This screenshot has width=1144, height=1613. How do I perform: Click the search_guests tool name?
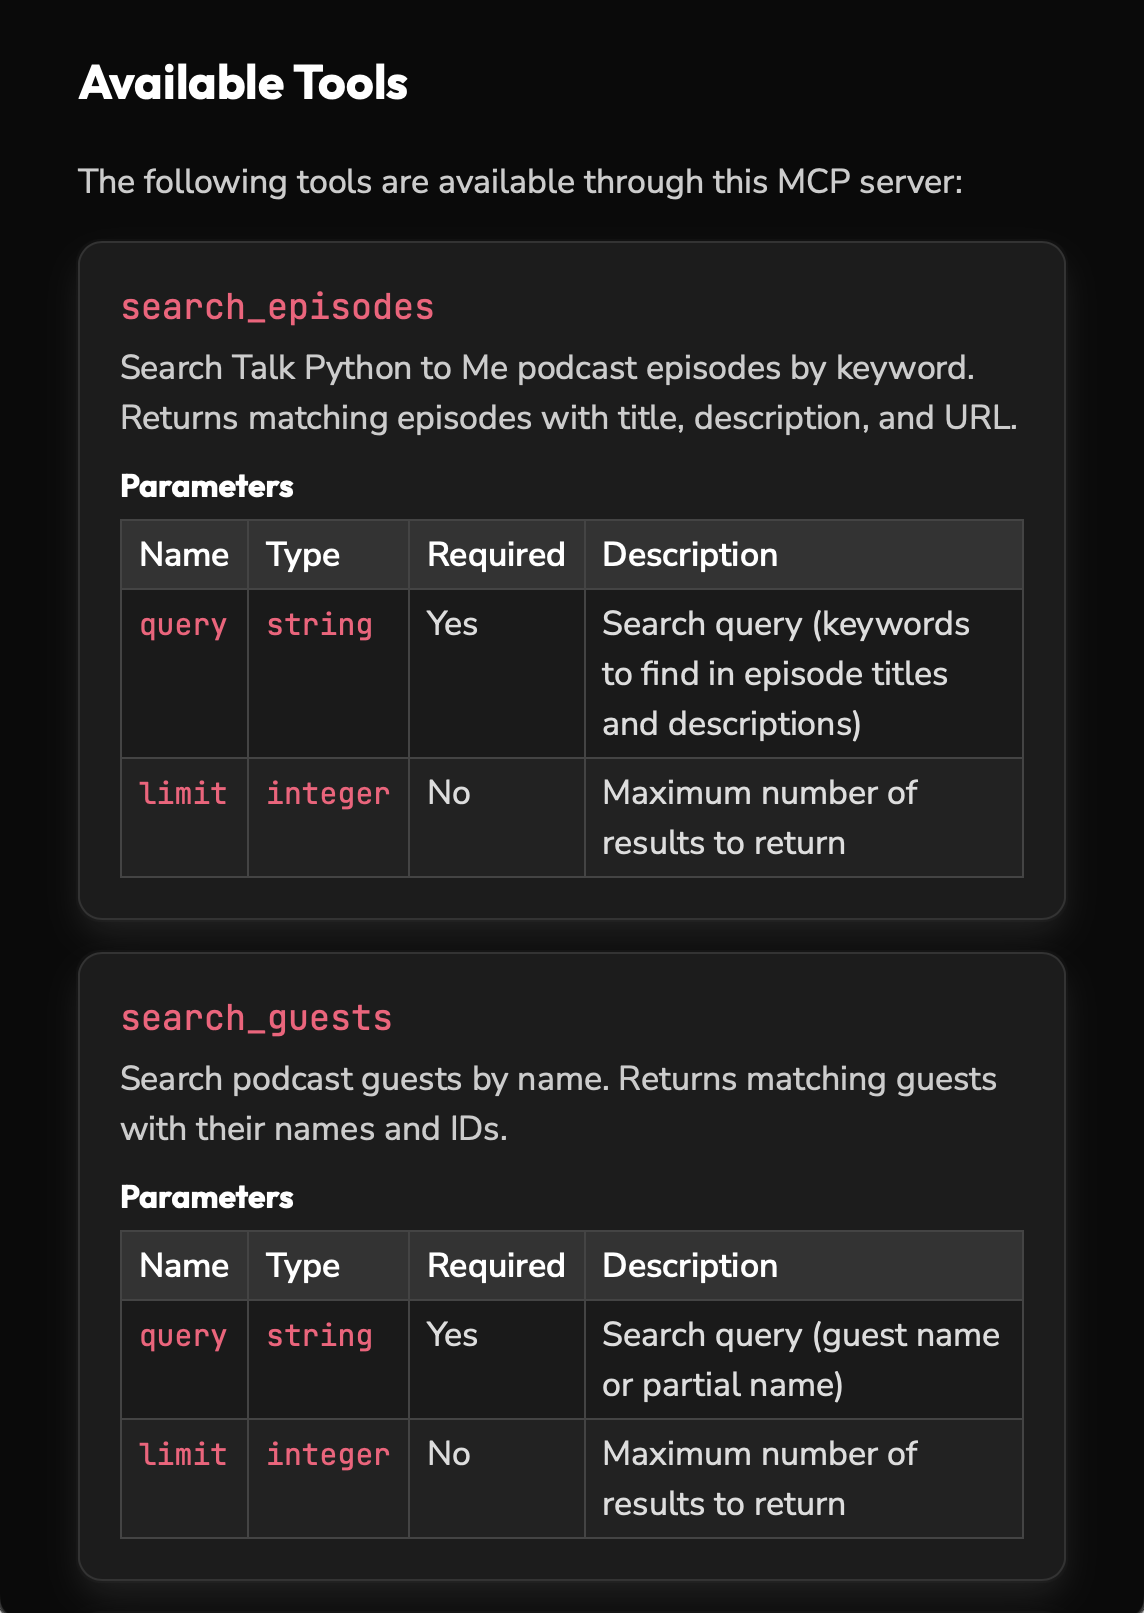click(256, 1018)
